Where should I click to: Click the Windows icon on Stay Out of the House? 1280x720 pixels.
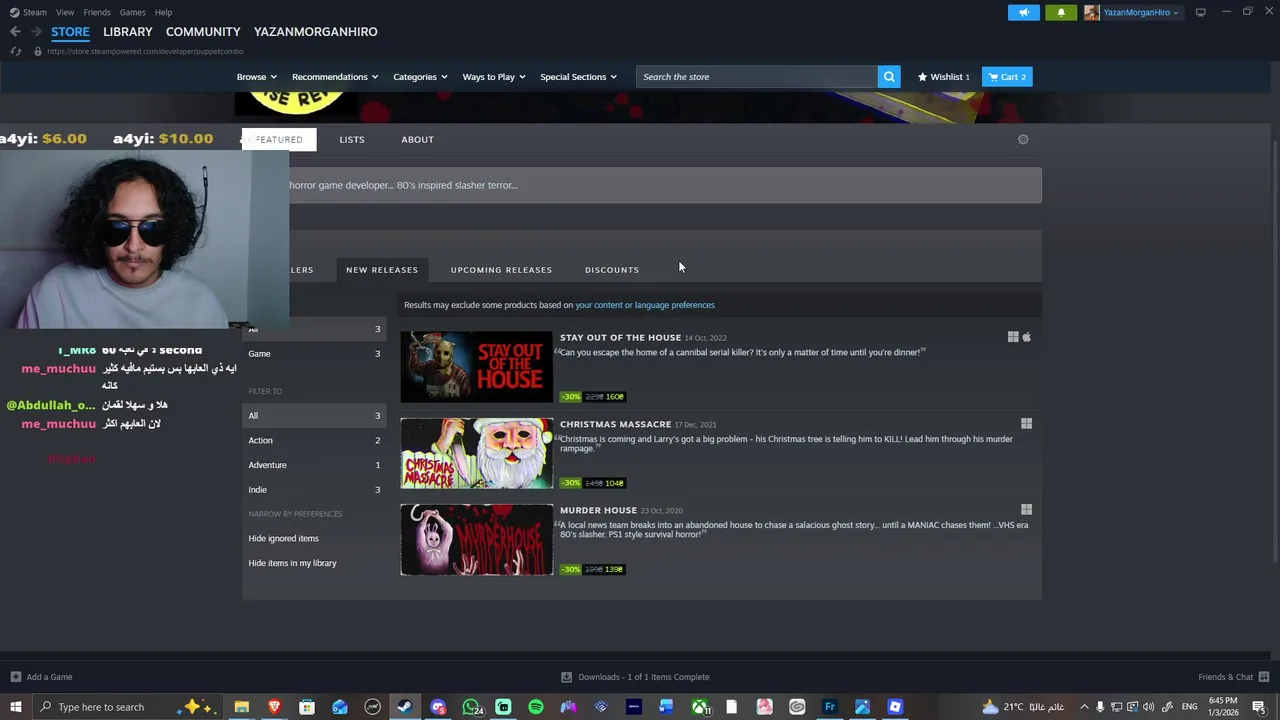1013,338
